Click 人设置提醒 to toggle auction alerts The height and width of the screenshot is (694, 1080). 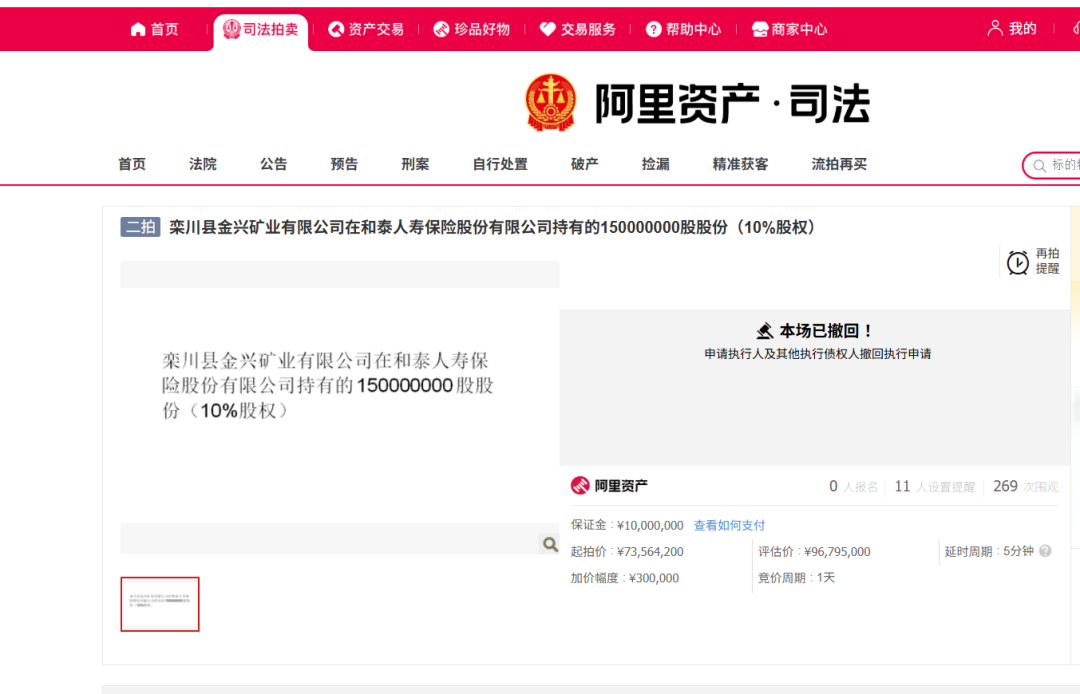(x=938, y=487)
